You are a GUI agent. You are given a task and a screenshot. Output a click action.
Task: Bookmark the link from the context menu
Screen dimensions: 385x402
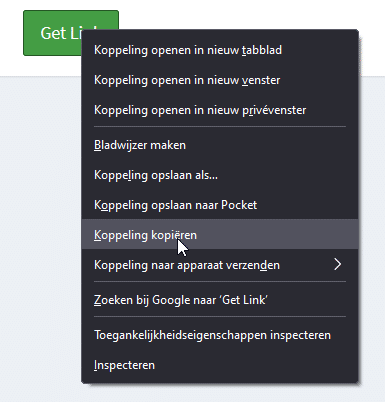pyautogui.click(x=220, y=145)
